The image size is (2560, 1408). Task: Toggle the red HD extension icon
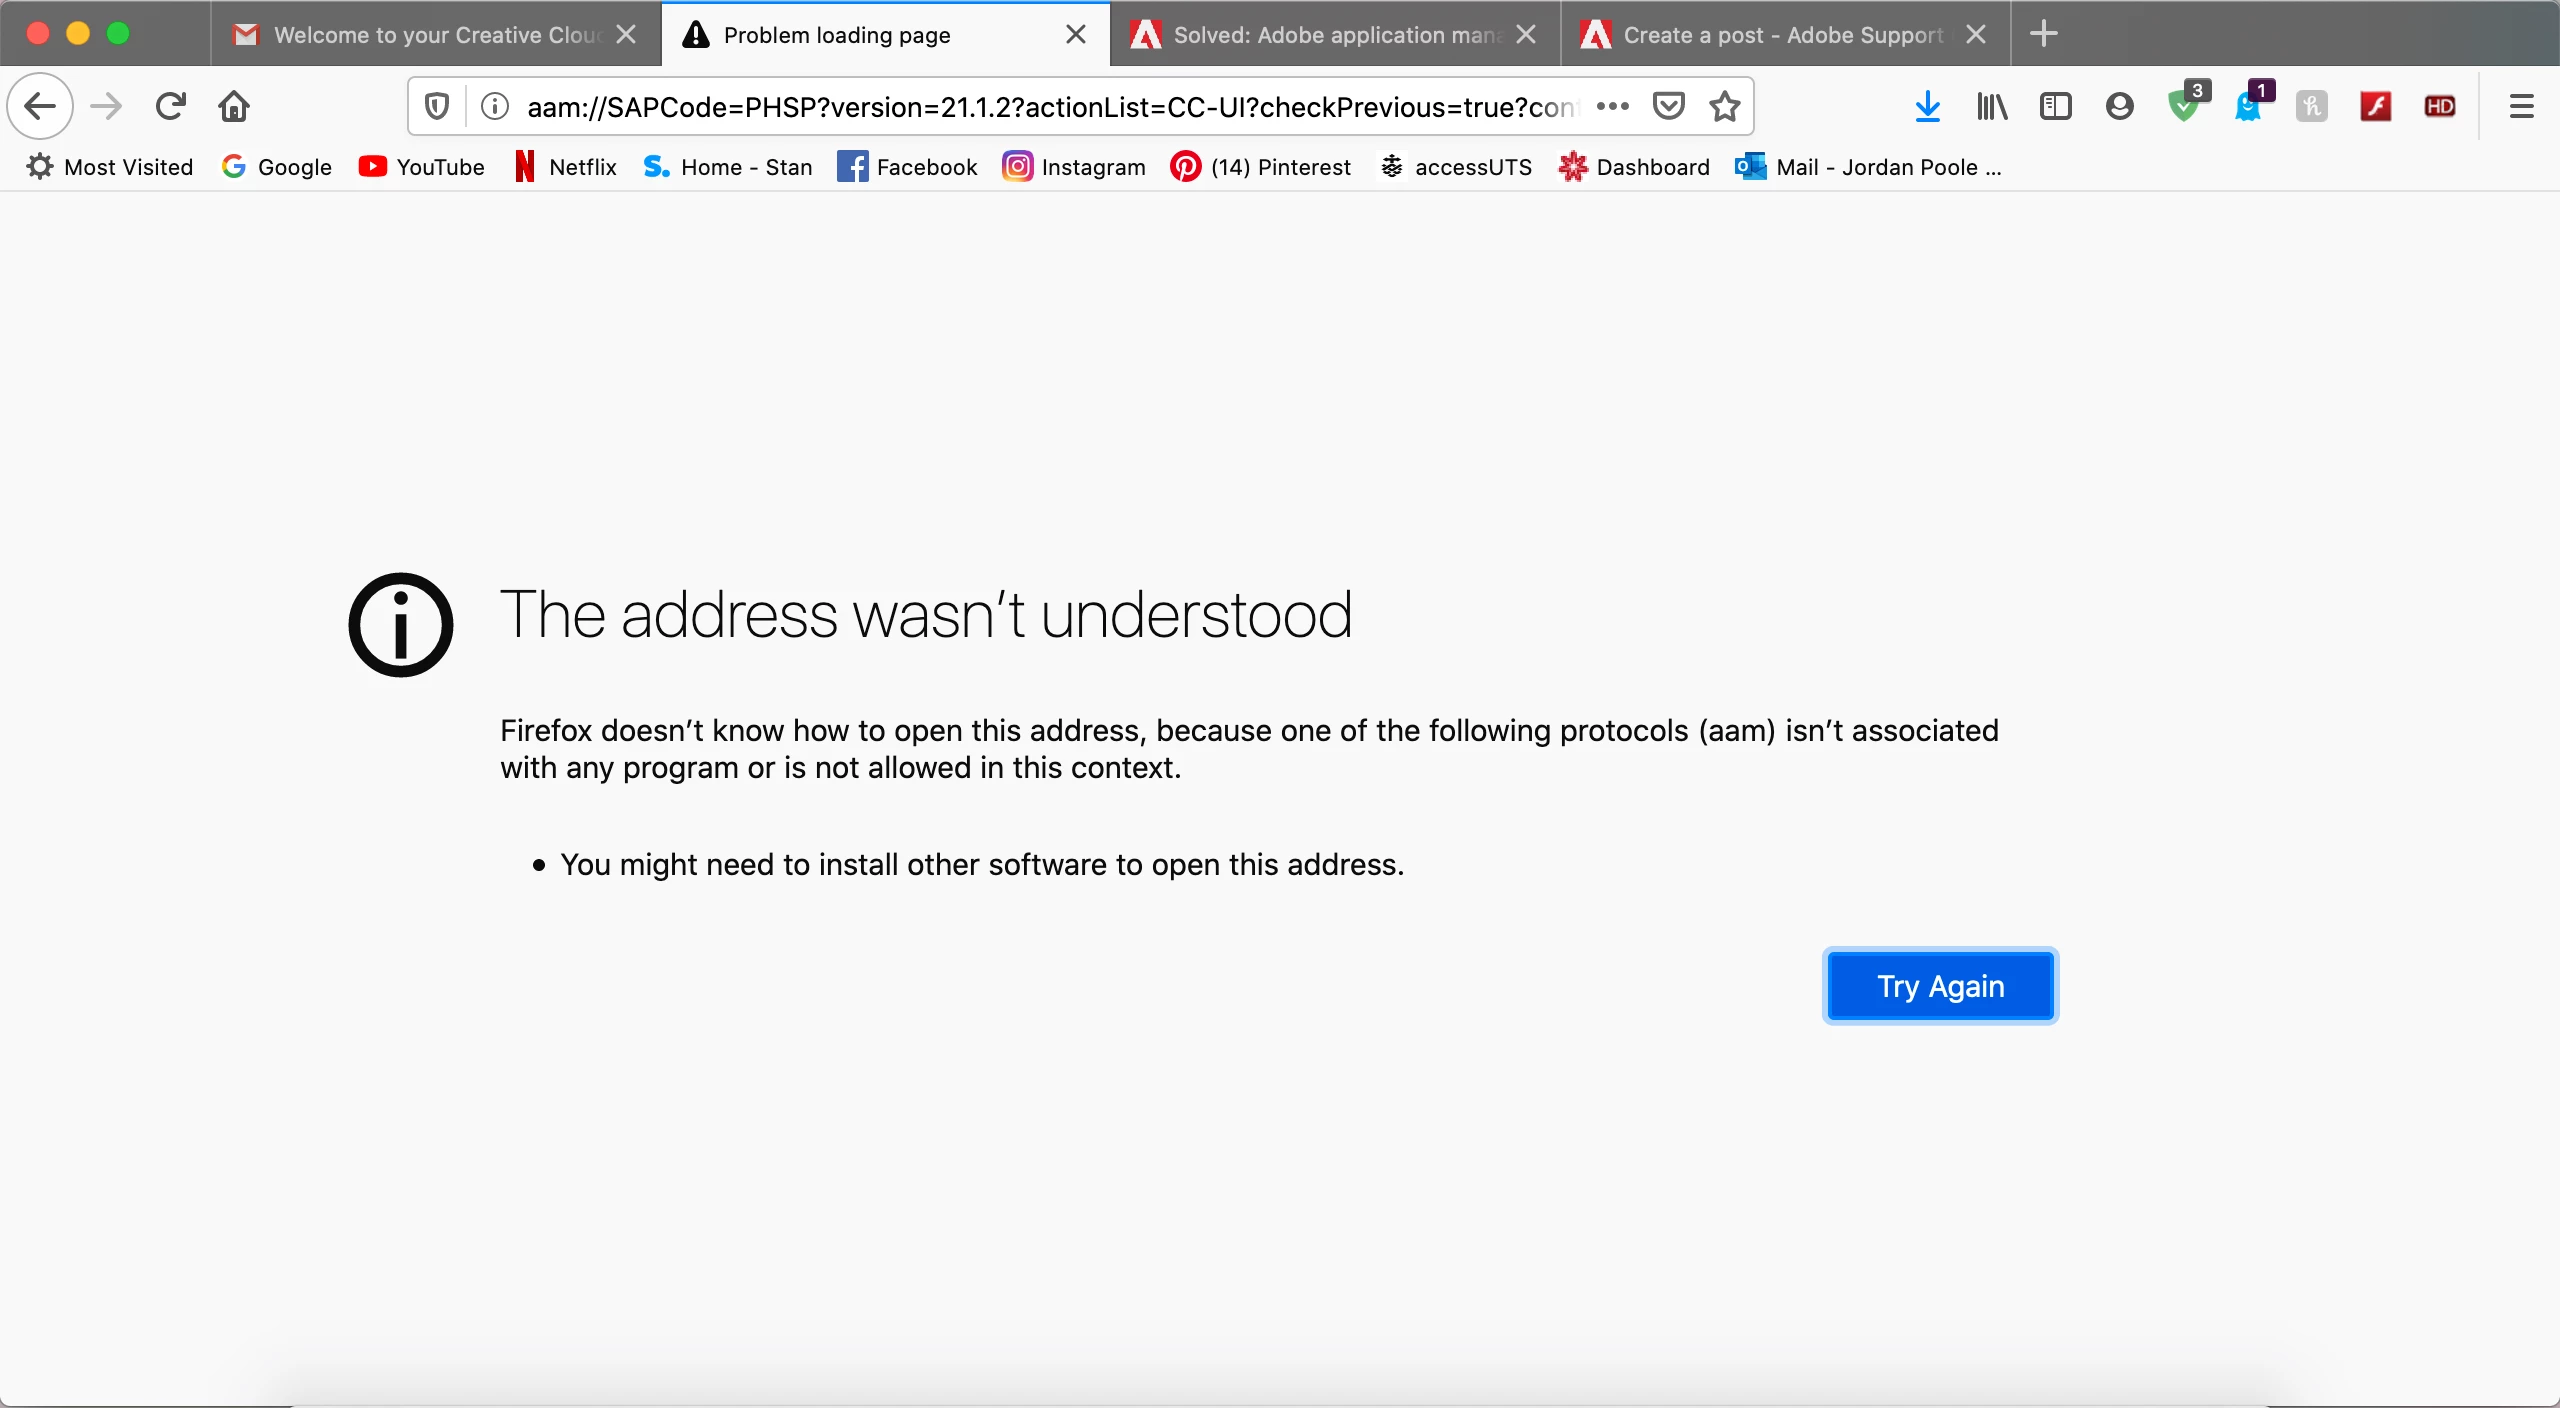pyautogui.click(x=2439, y=106)
